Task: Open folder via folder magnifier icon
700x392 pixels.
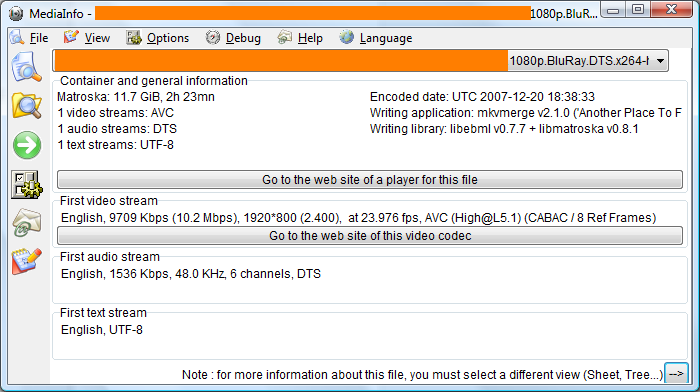Action: (x=27, y=106)
